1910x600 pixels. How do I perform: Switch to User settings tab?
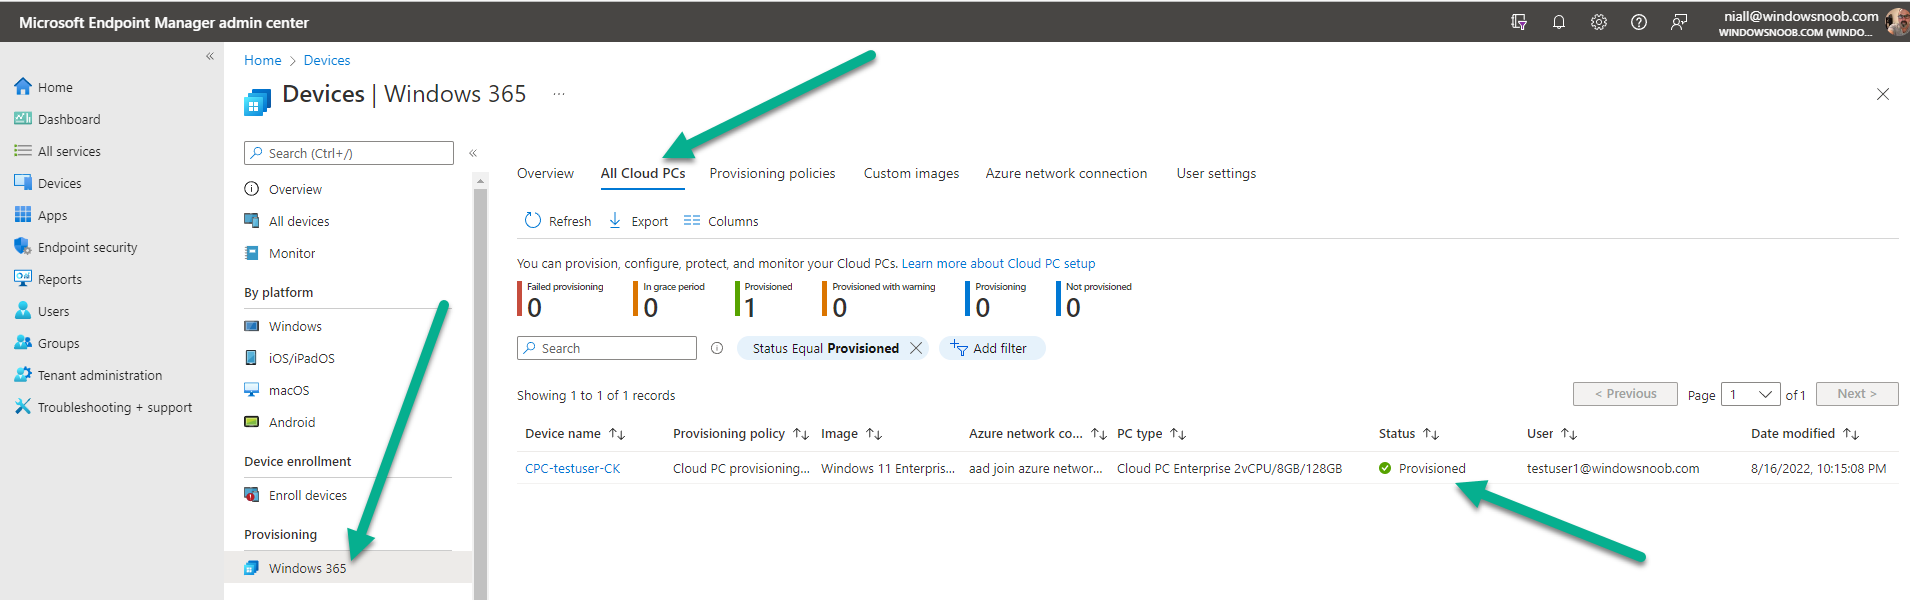point(1216,173)
